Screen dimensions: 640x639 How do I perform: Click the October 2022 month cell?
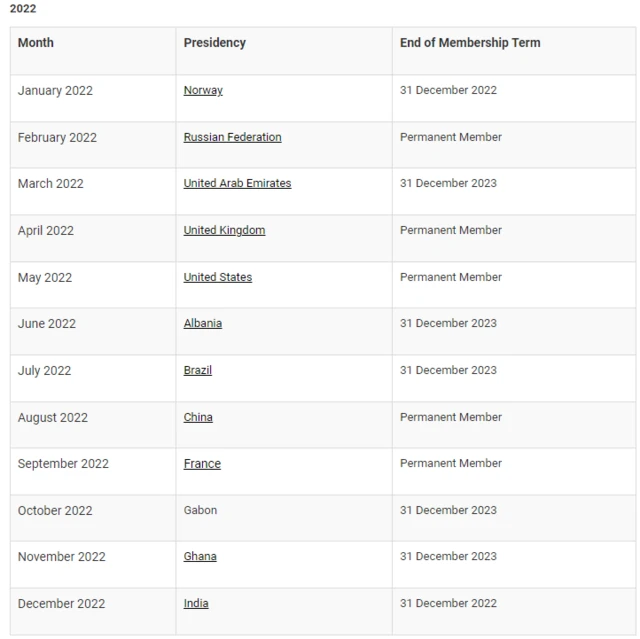(55, 510)
